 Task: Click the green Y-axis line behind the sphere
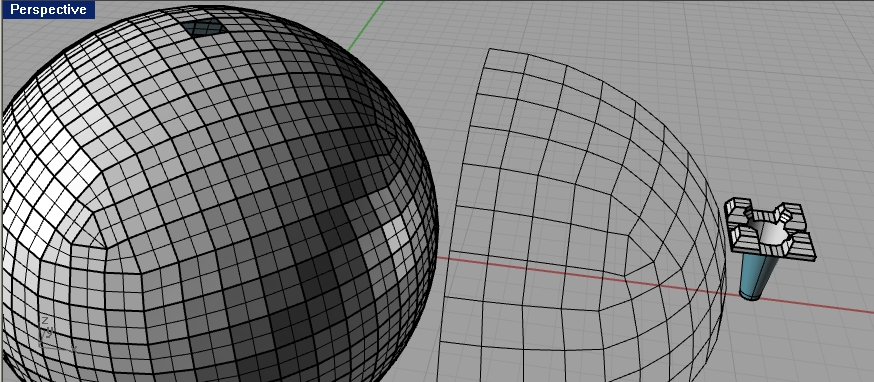(x=366, y=26)
